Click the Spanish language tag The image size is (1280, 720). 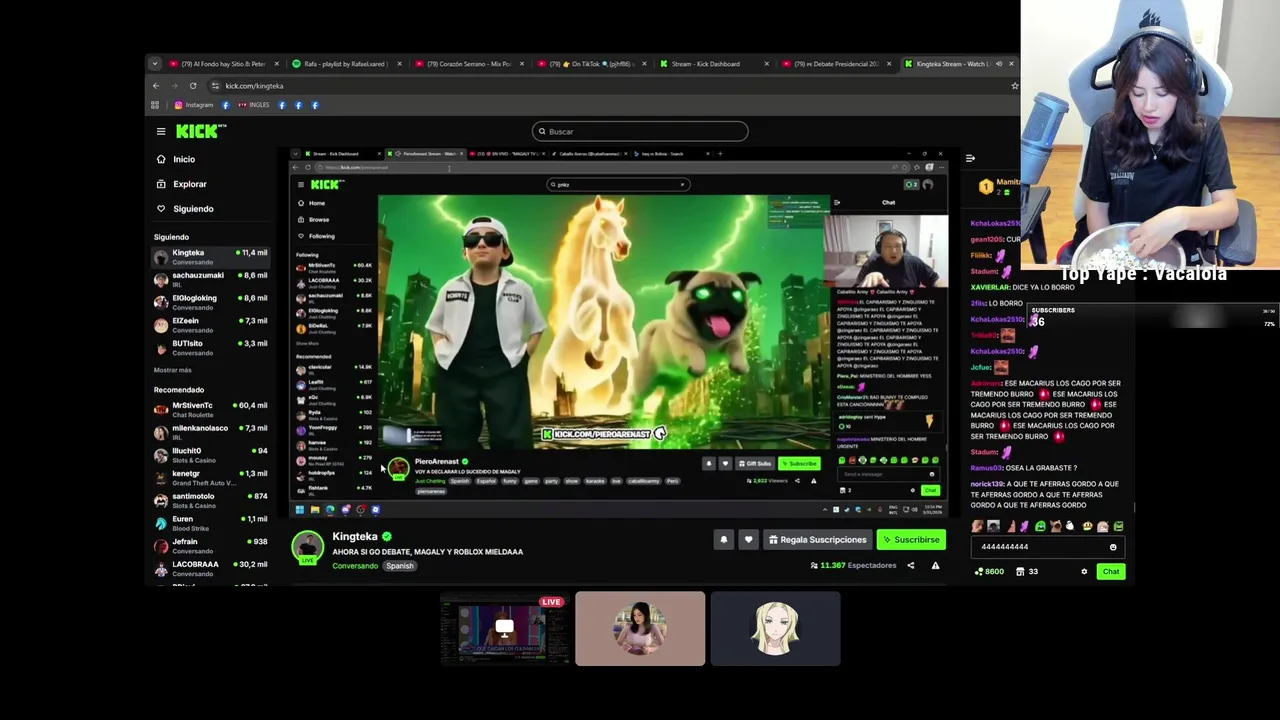point(400,566)
